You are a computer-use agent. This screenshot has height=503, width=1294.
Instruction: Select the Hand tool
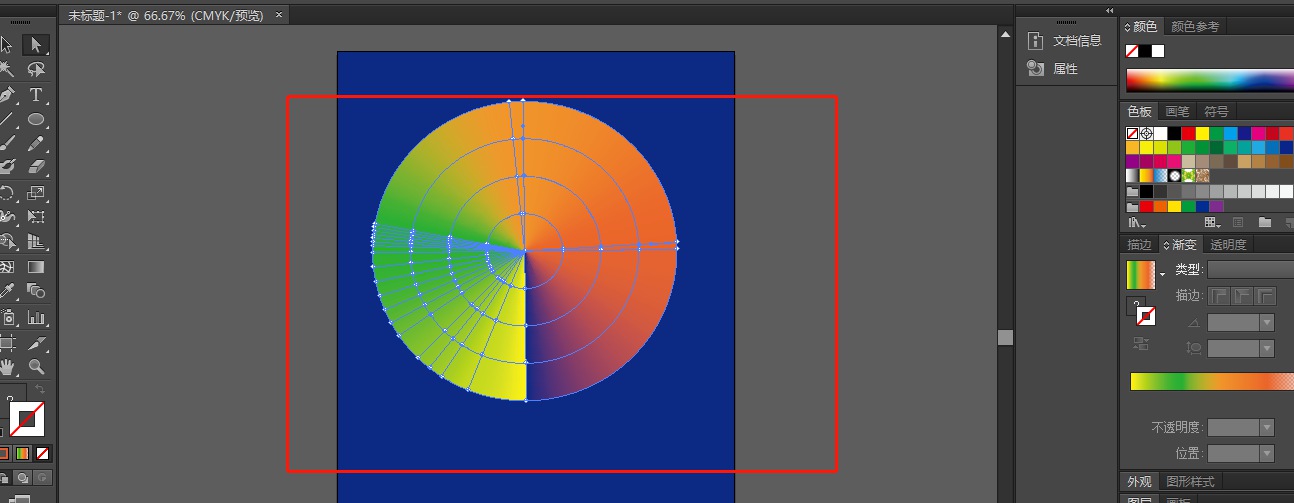click(x=7, y=367)
